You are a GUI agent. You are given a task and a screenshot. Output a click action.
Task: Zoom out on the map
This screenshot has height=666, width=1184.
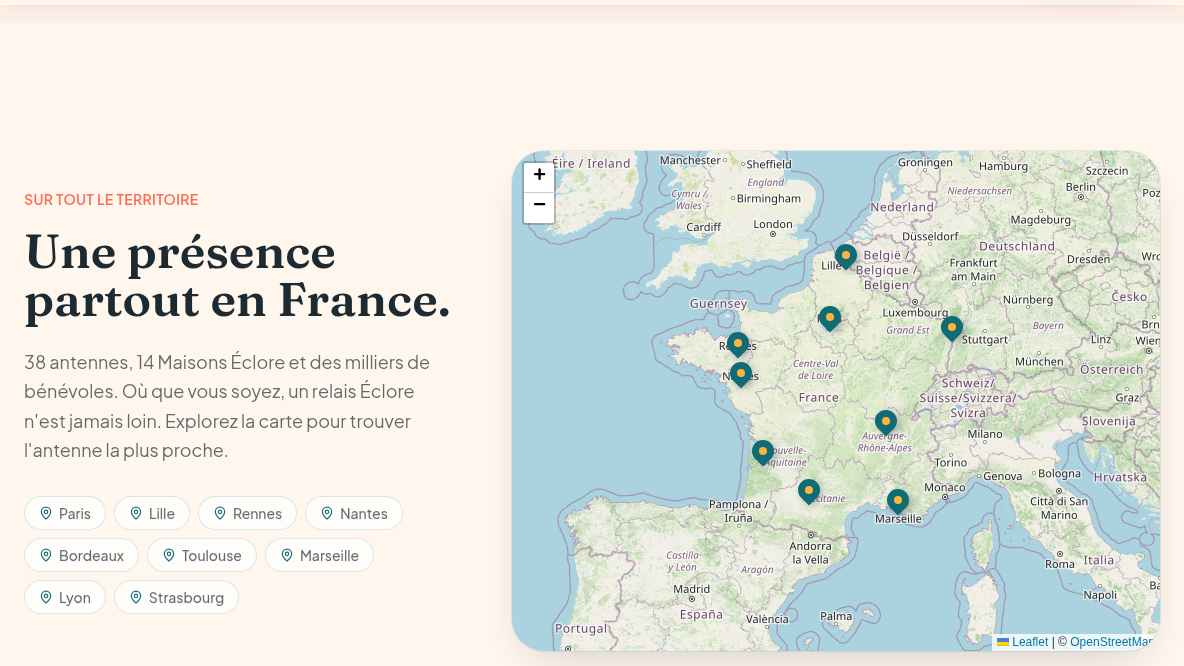(539, 207)
